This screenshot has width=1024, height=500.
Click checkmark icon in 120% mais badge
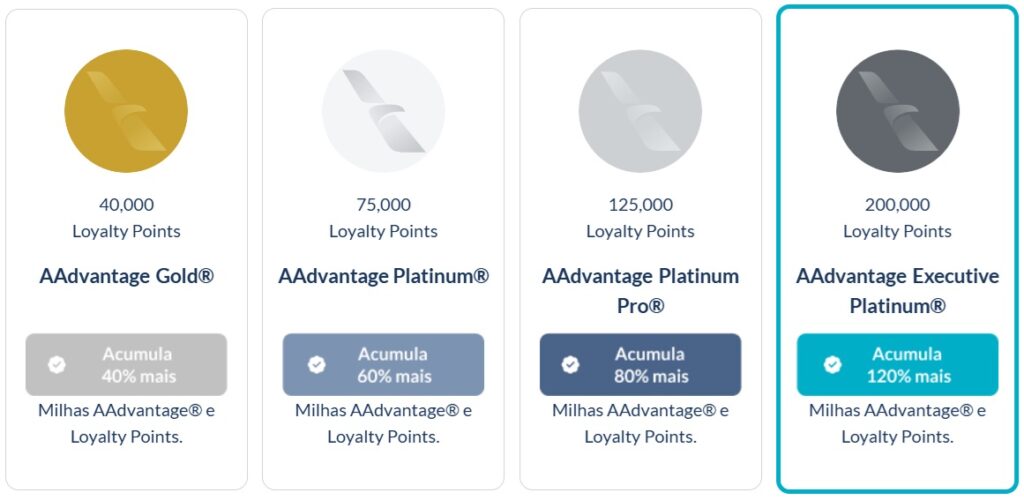pos(832,365)
